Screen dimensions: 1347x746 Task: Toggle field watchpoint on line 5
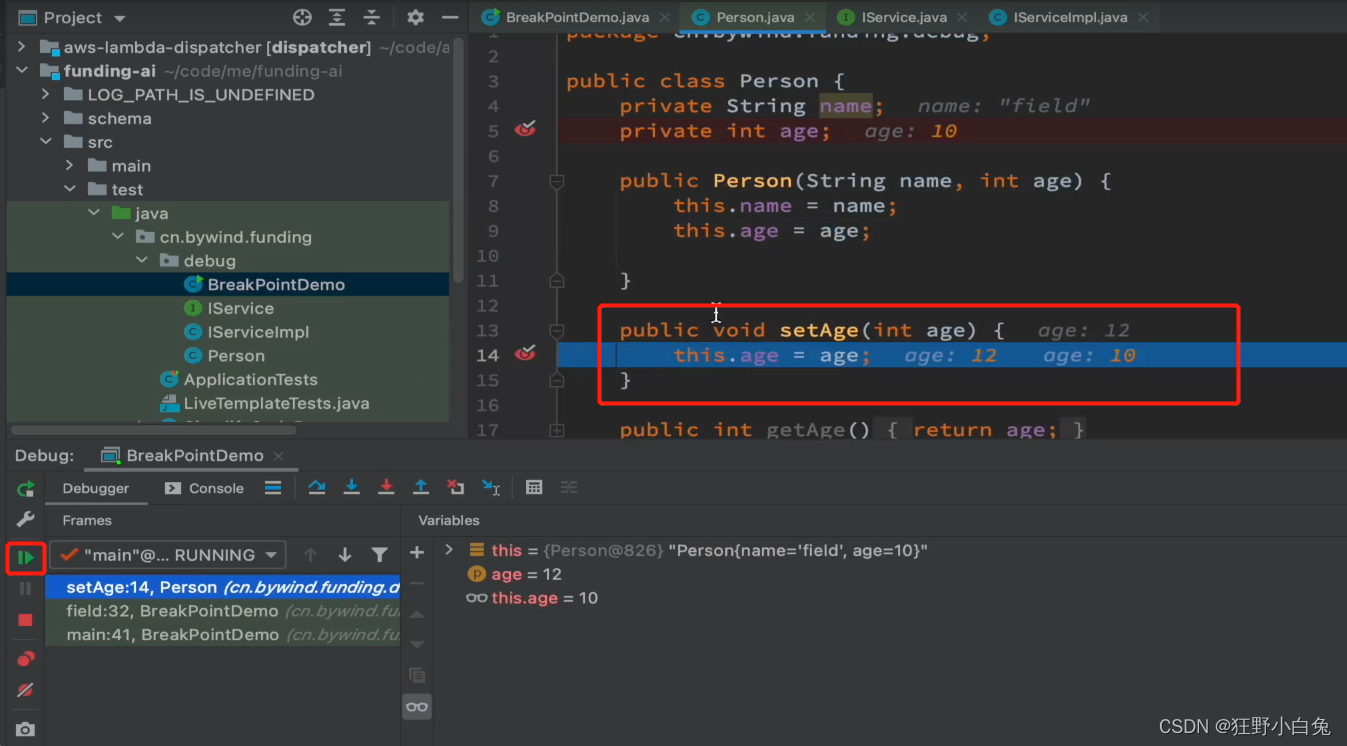pos(525,130)
